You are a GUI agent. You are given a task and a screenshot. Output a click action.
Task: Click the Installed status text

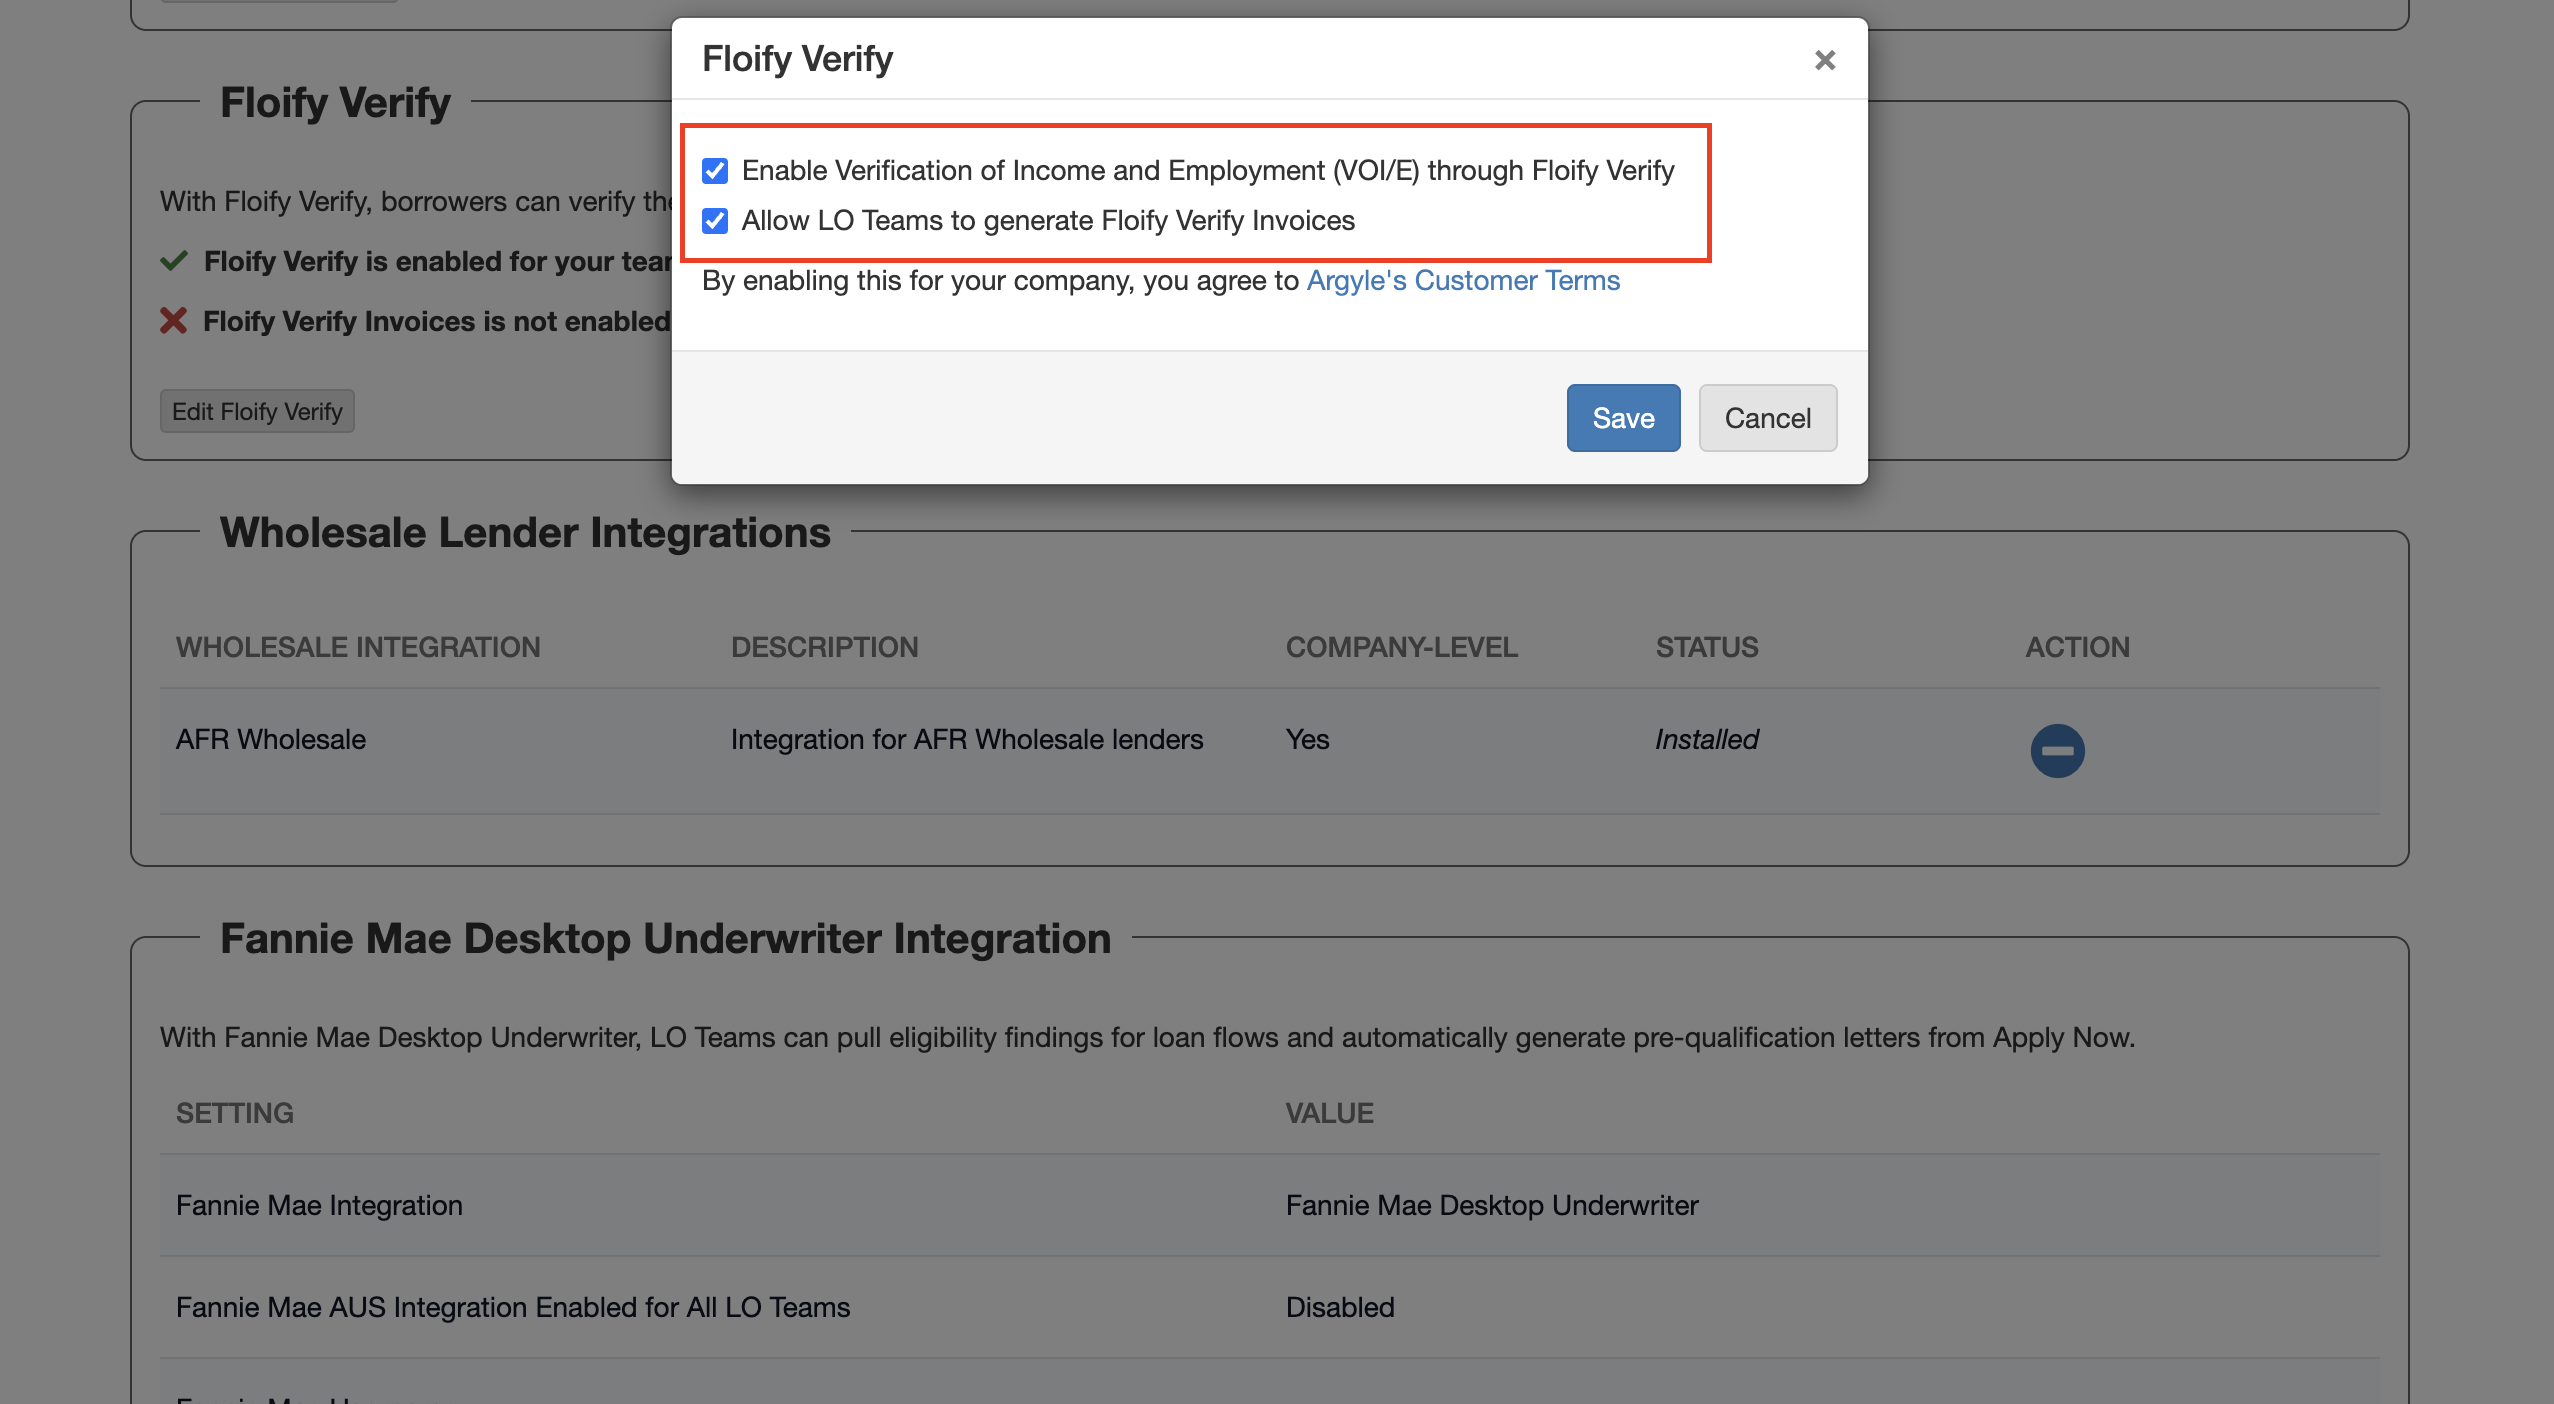point(1706,739)
